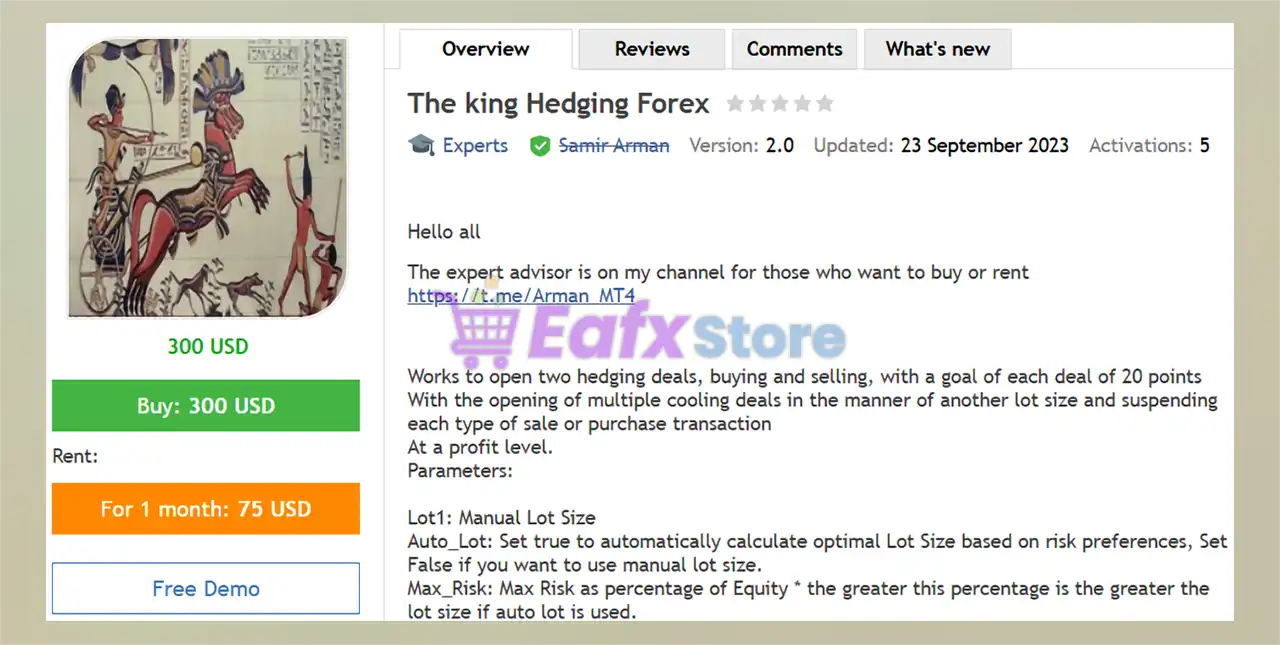Click the green verified shield icon
The height and width of the screenshot is (645, 1280).
[x=540, y=146]
